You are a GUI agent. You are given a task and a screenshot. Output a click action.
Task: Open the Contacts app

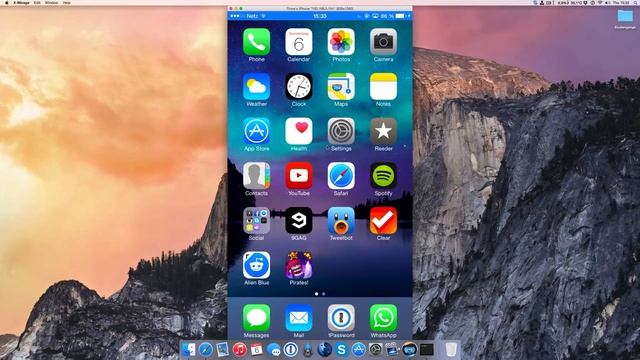[x=256, y=176]
